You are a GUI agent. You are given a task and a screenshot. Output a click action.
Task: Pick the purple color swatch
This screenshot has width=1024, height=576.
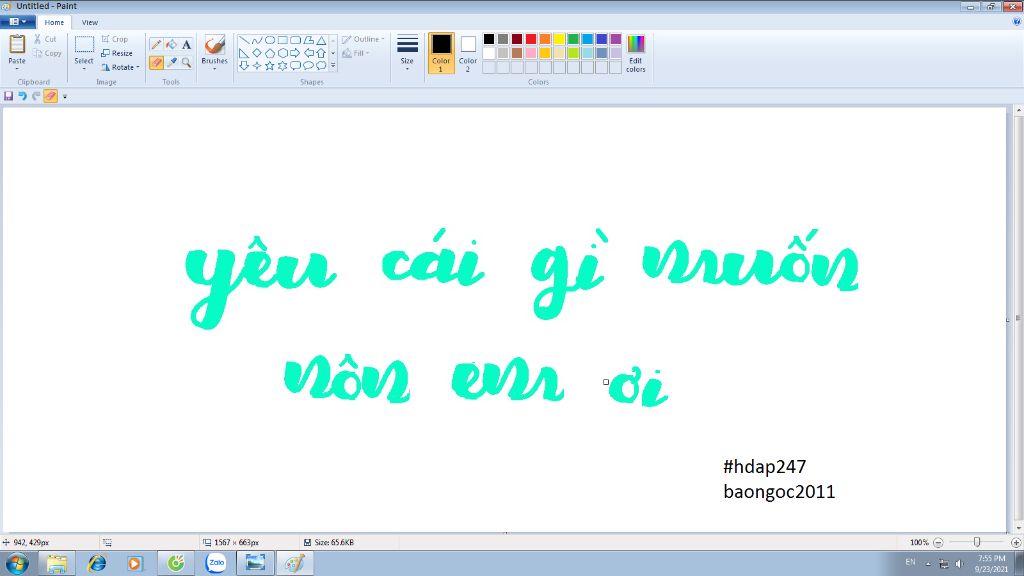coord(615,39)
